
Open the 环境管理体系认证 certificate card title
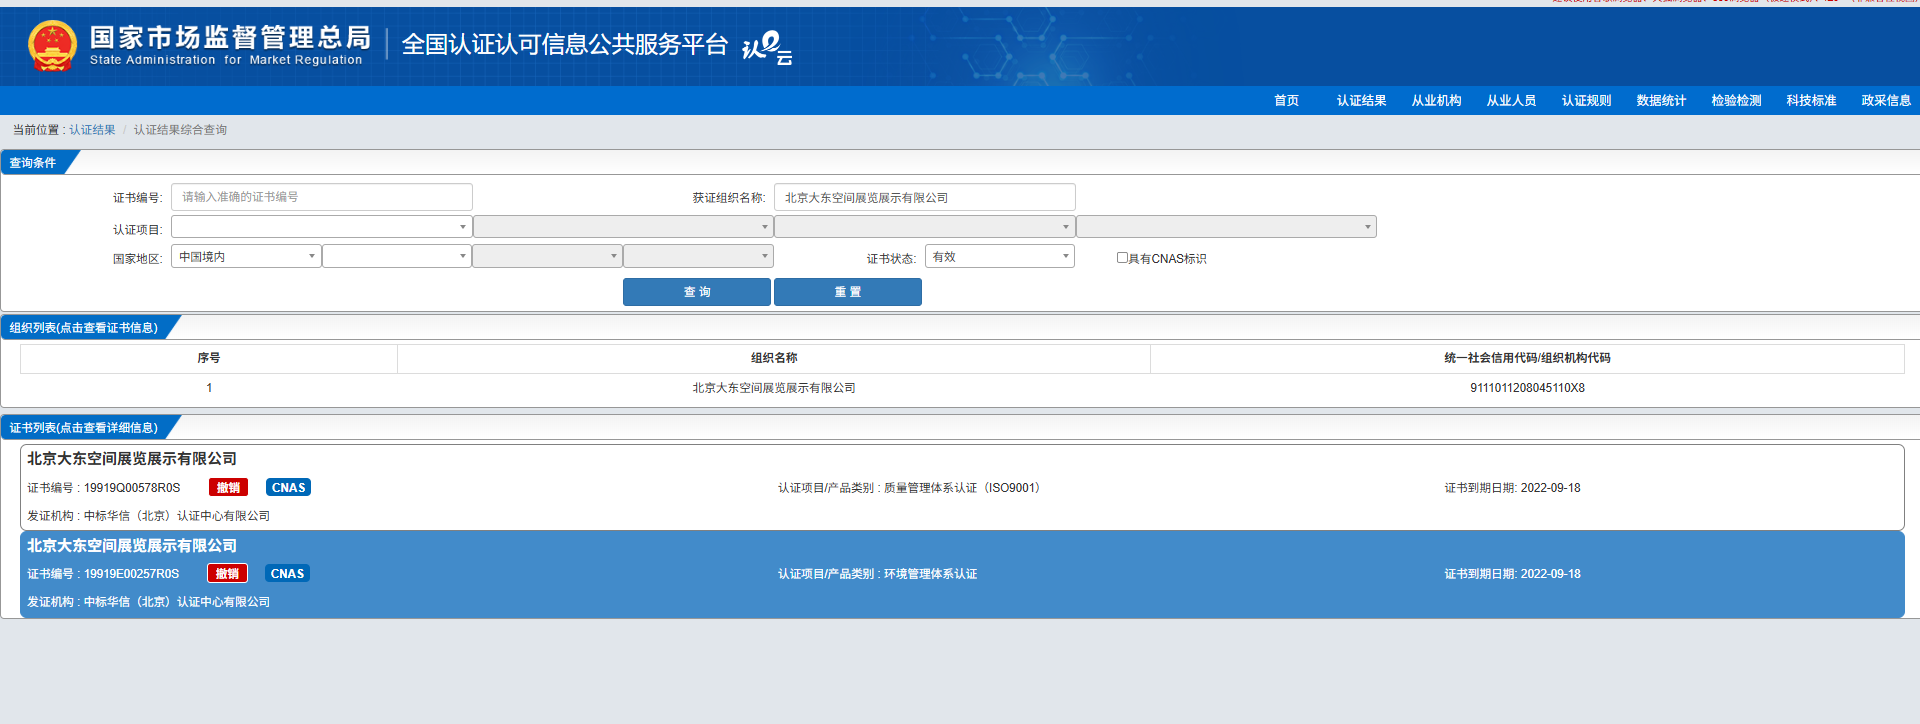[132, 546]
